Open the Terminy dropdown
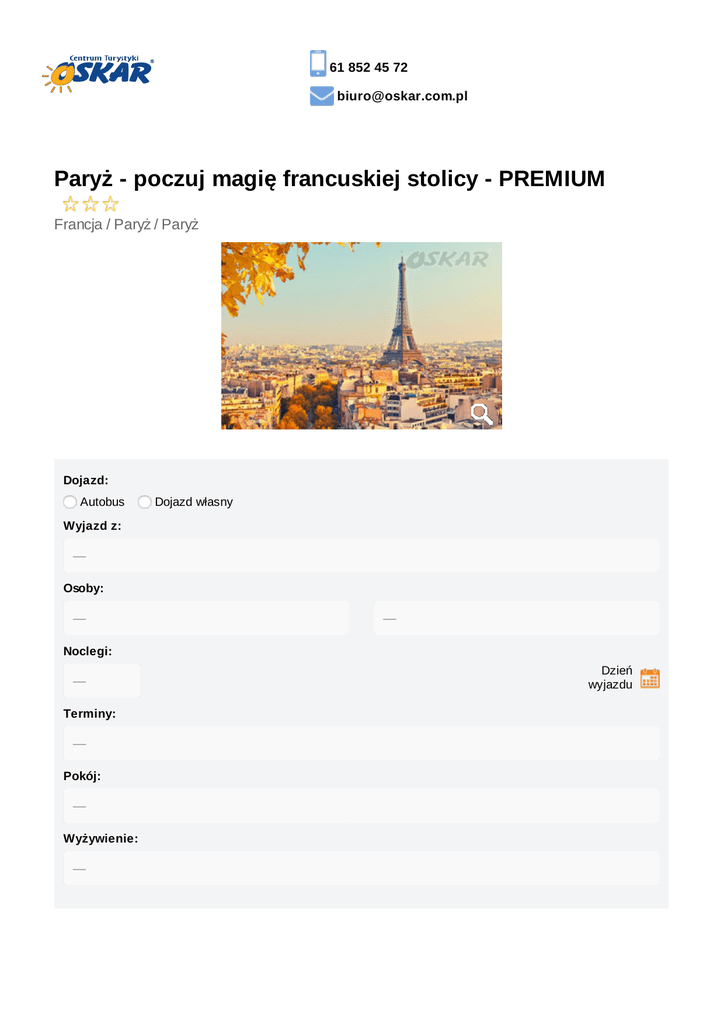724x1024 pixels. coord(361,743)
